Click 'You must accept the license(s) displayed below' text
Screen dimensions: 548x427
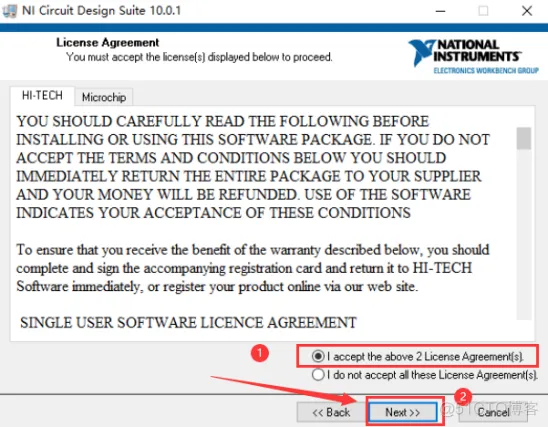pos(199,57)
